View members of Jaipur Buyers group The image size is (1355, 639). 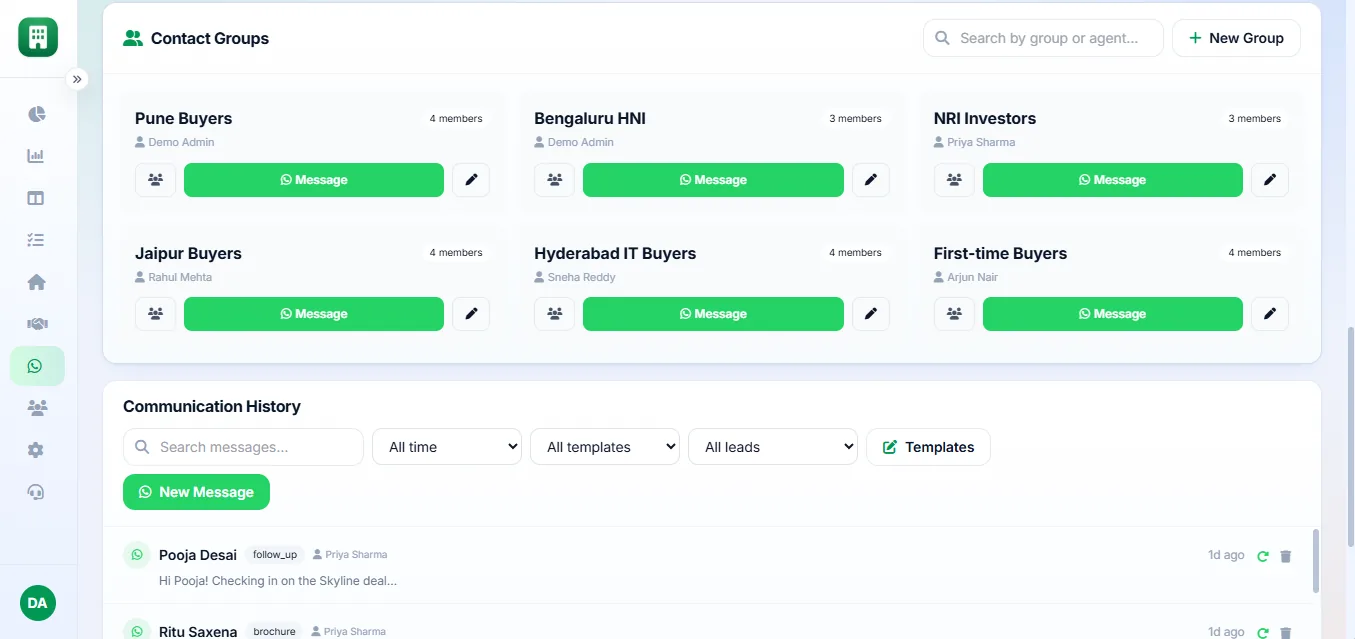(155, 314)
